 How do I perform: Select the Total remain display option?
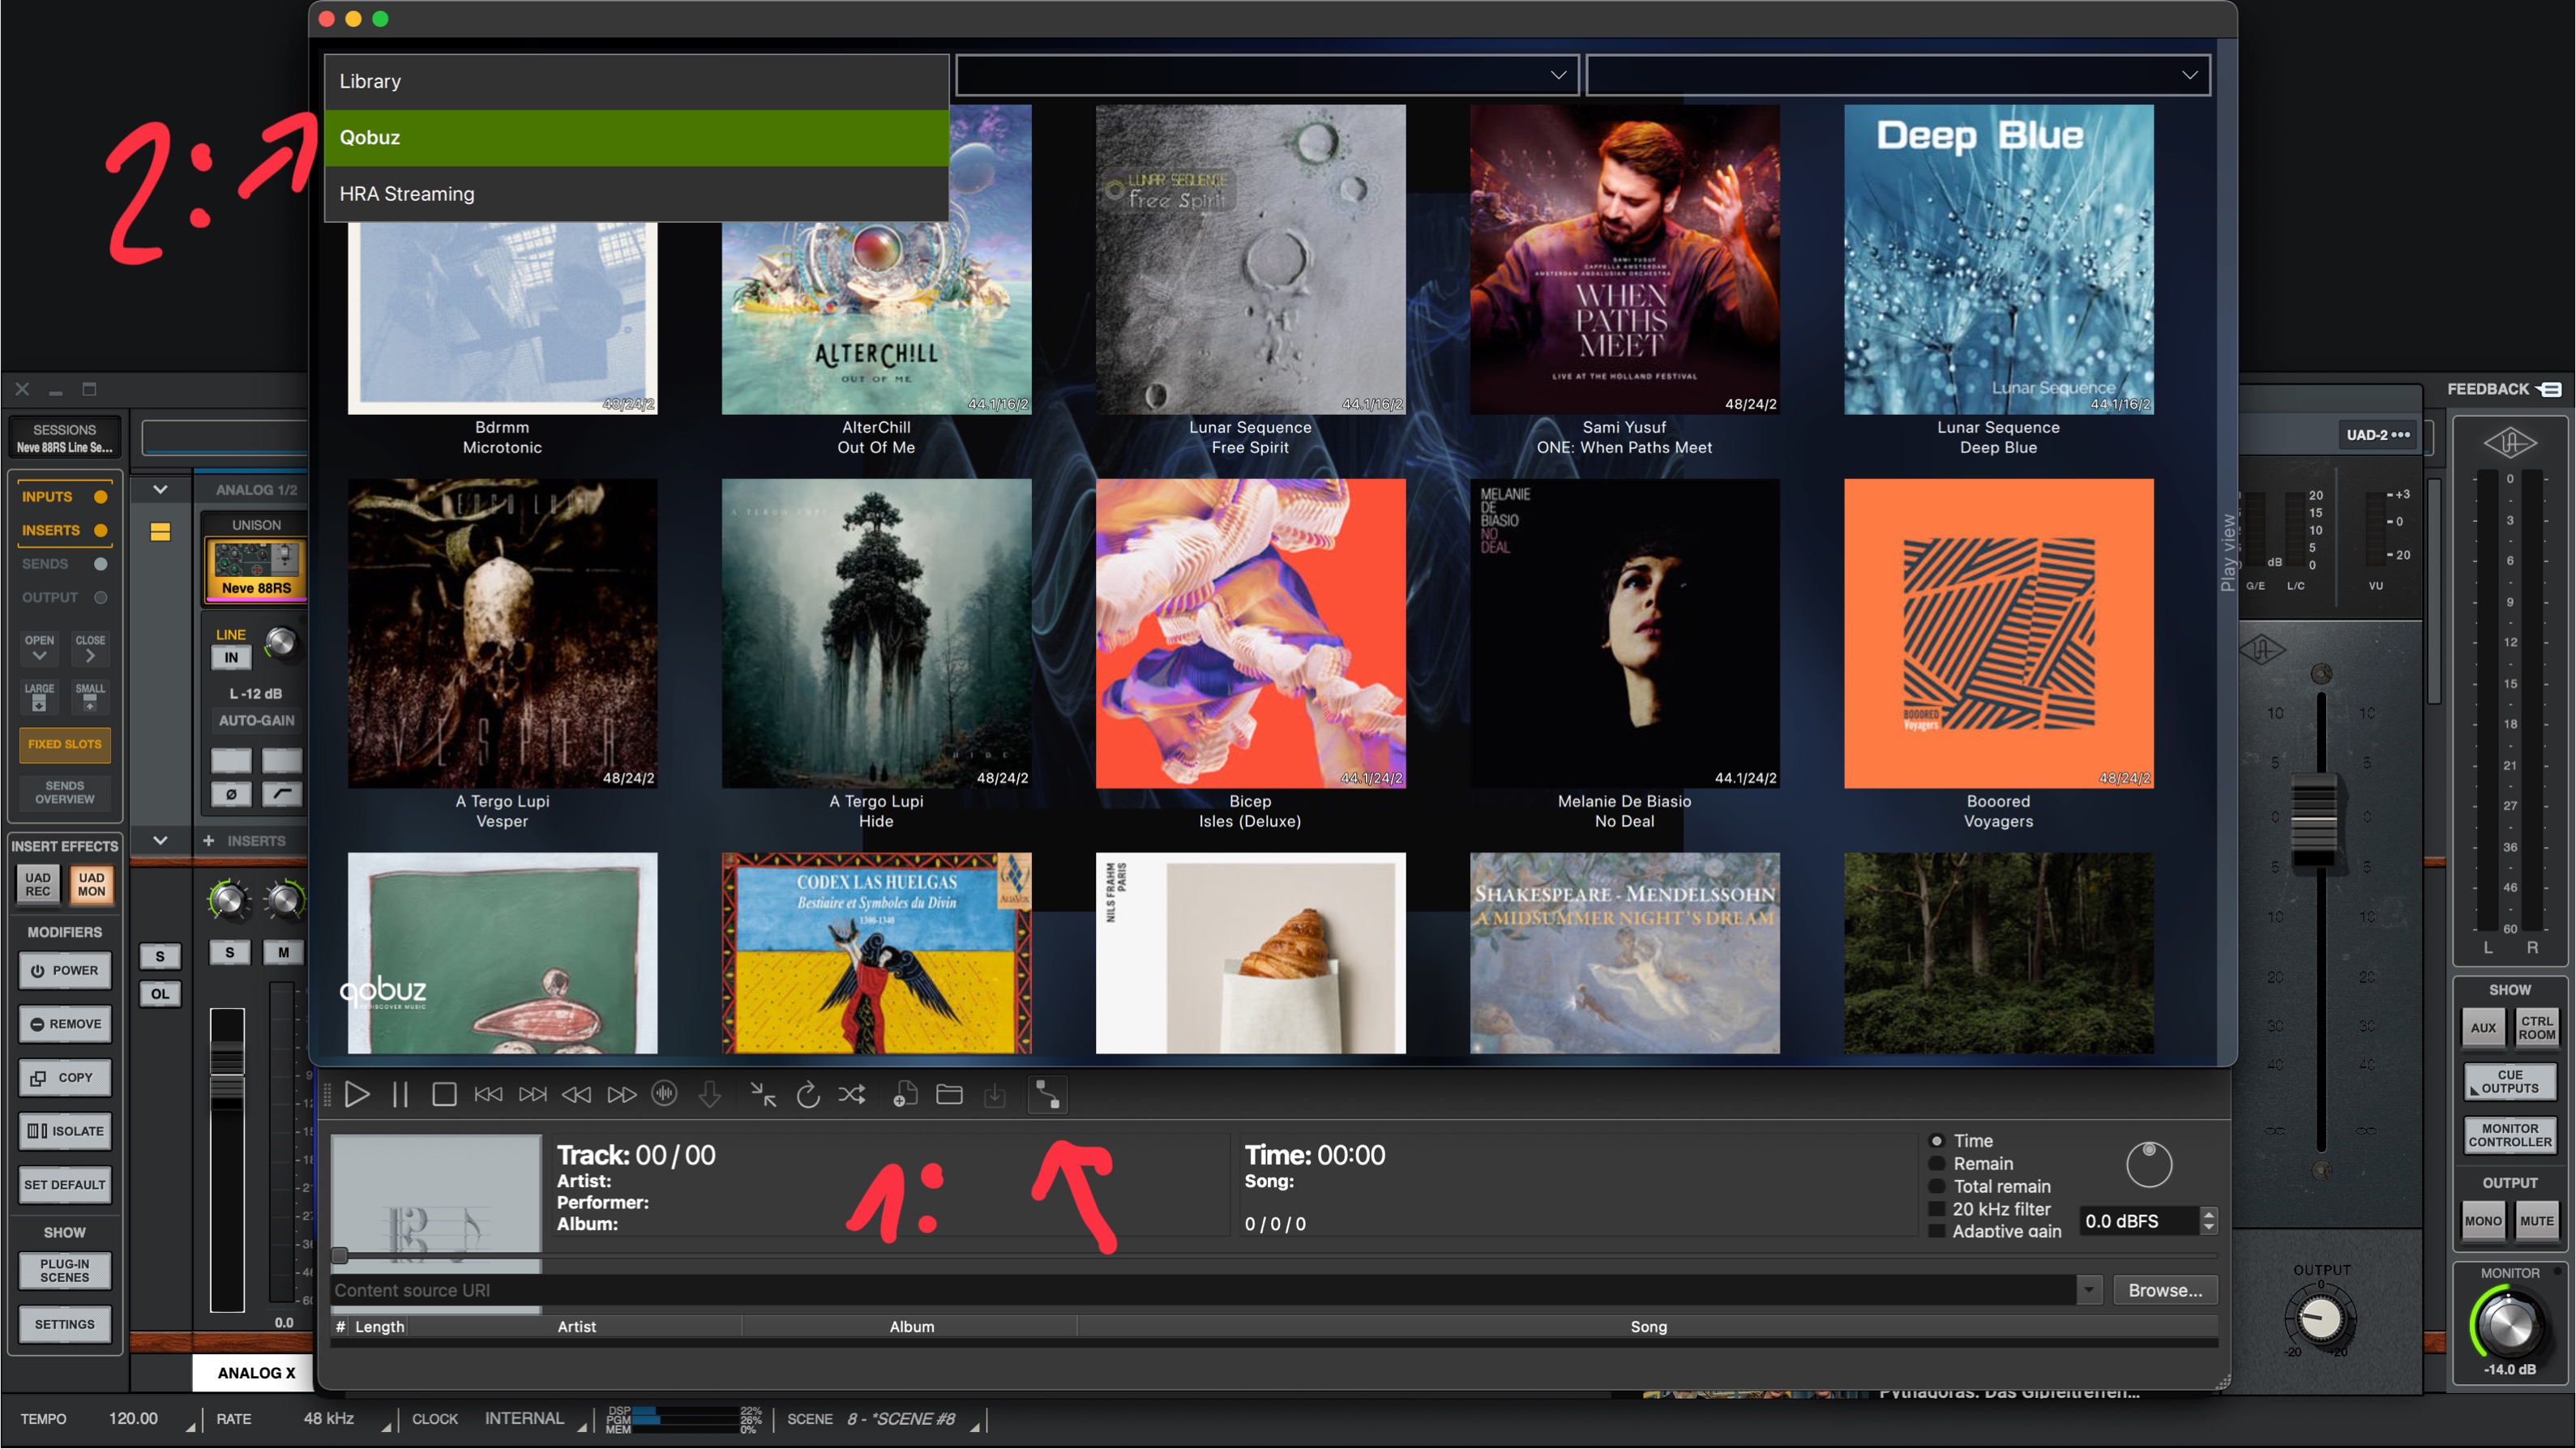point(1936,1187)
